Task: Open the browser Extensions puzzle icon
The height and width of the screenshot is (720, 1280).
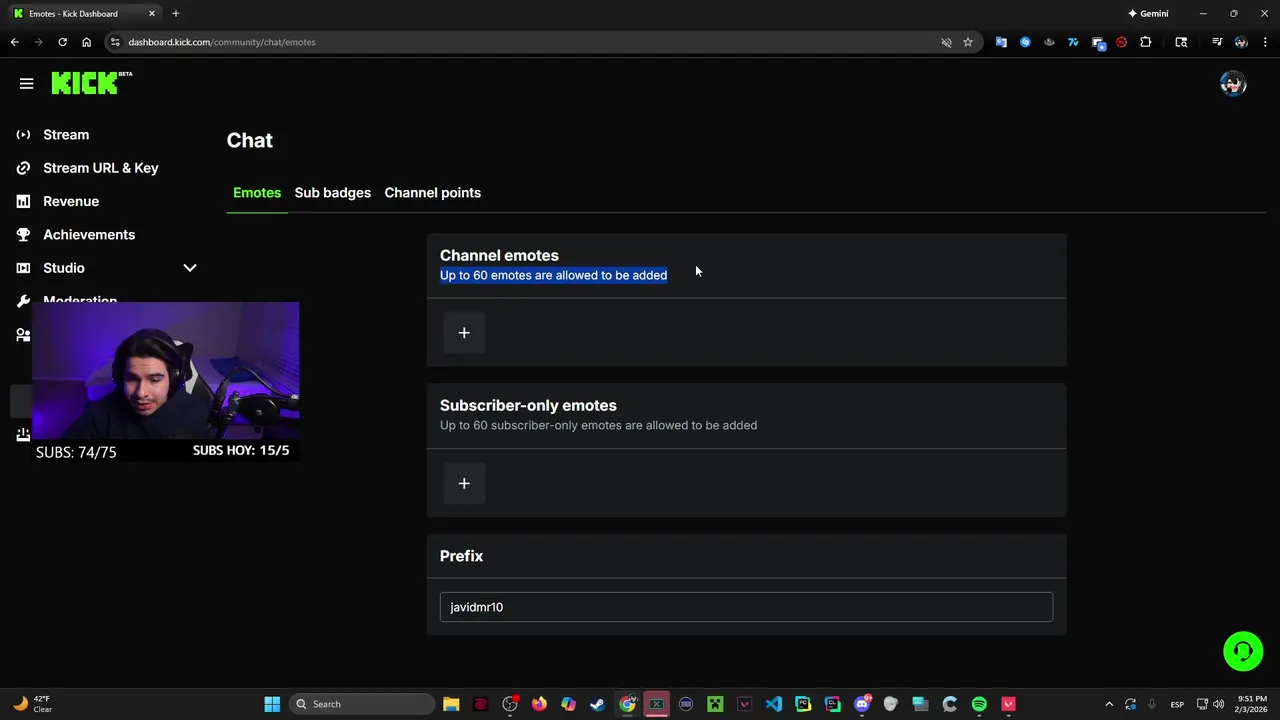Action: pos(1146,42)
